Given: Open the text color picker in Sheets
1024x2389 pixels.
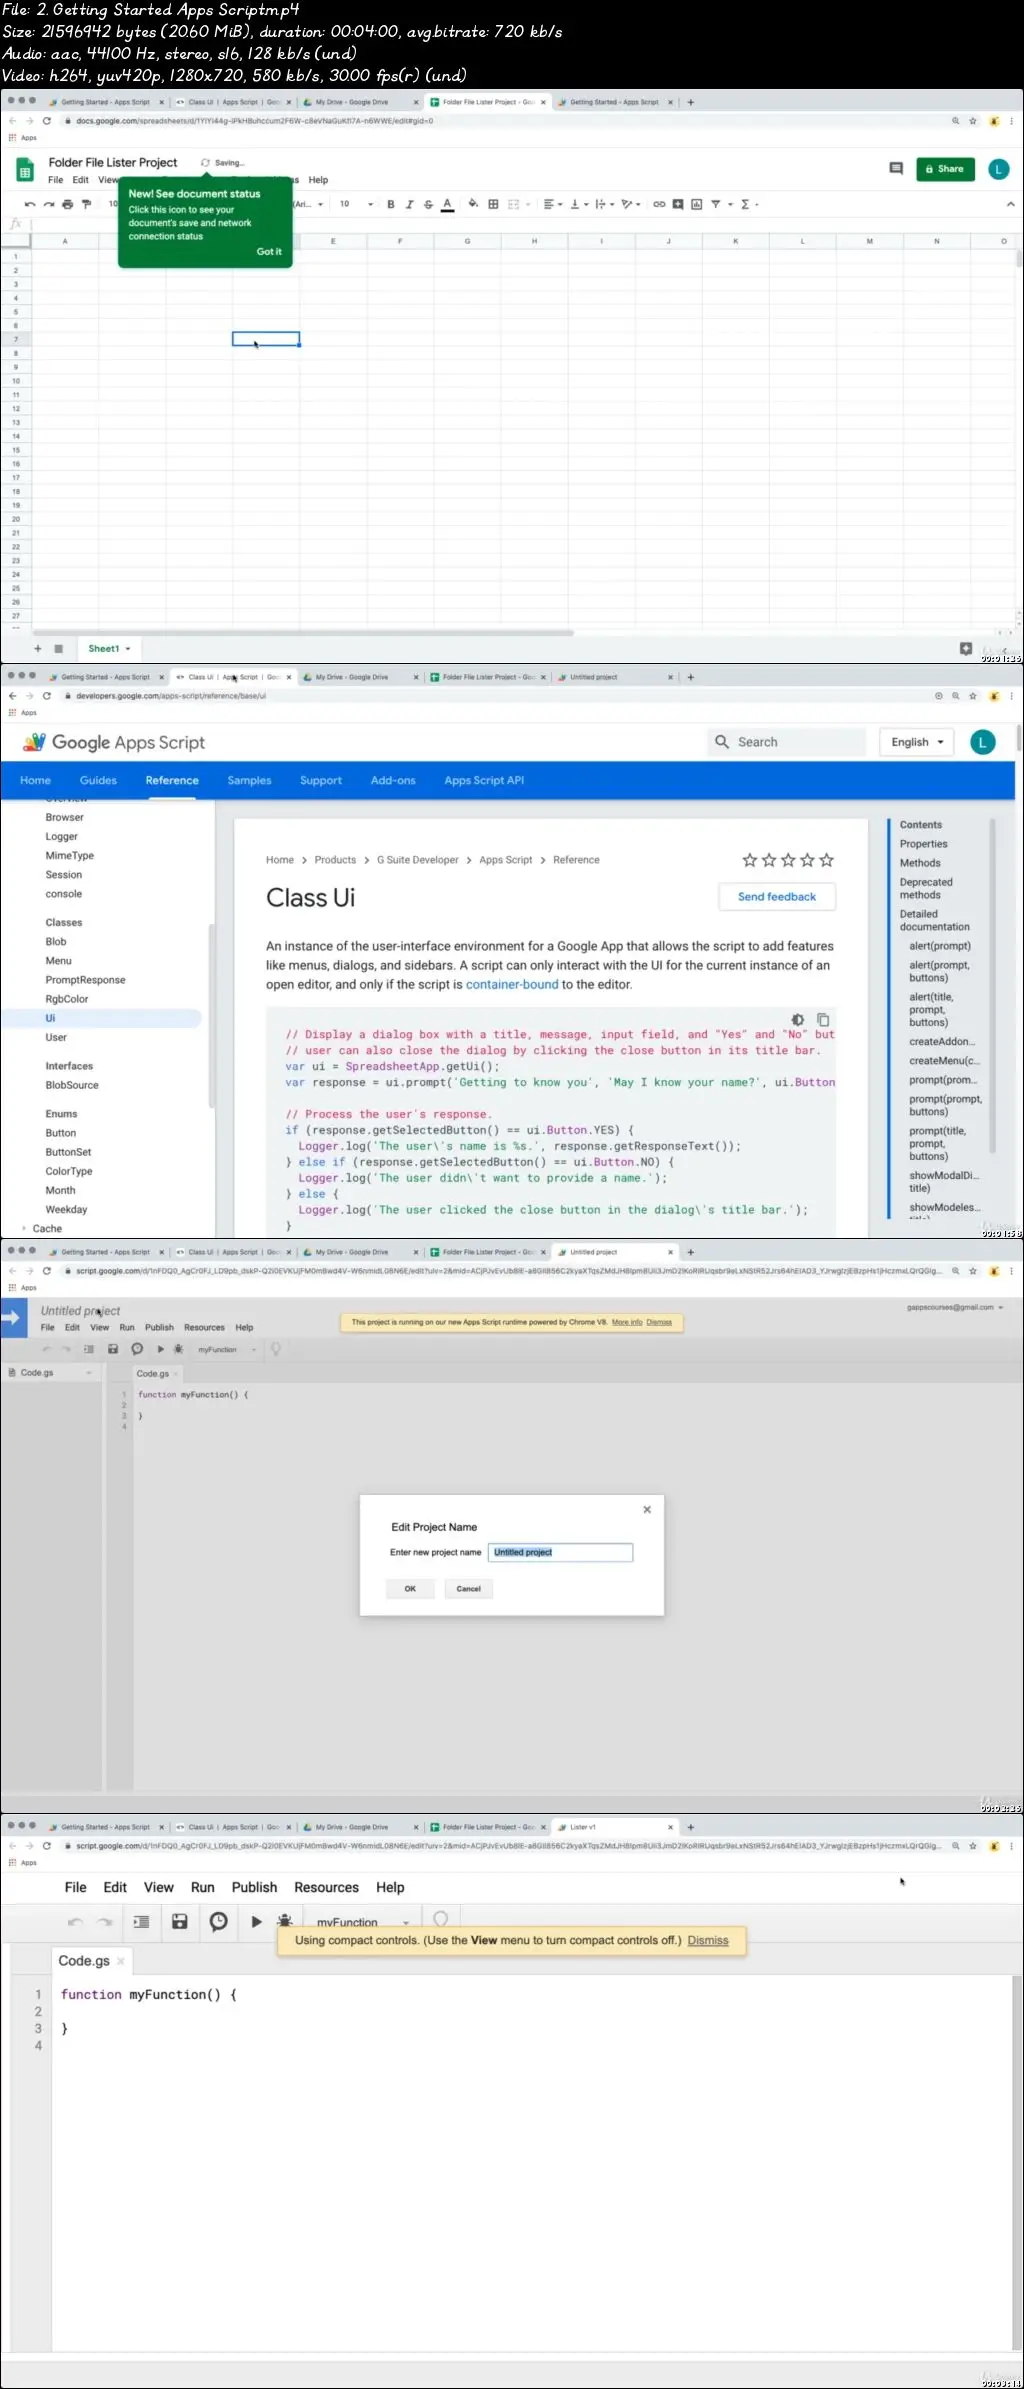Looking at the screenshot, I should coord(447,204).
